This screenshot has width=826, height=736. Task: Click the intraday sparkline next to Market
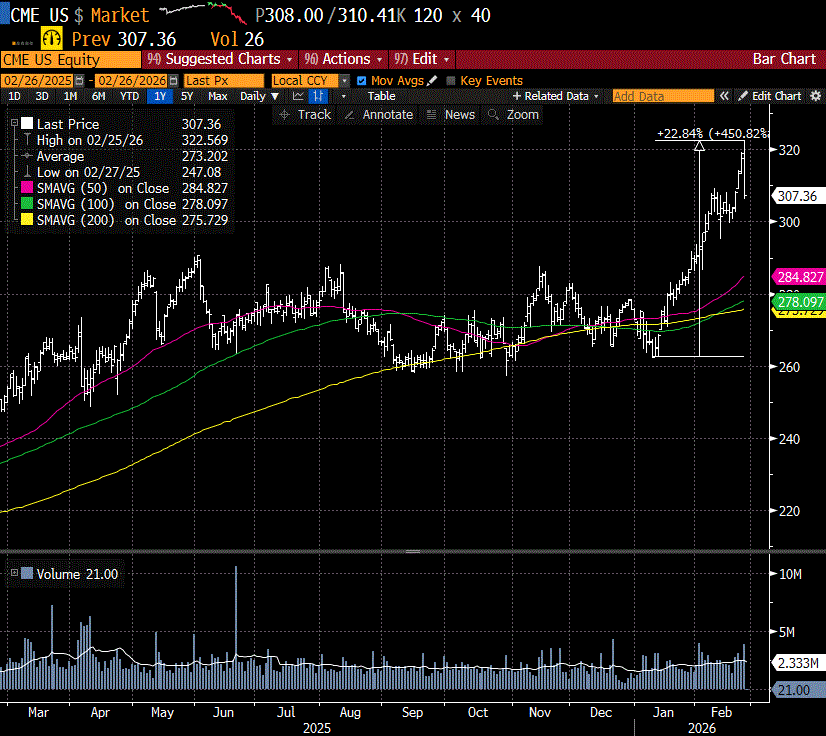click(203, 13)
